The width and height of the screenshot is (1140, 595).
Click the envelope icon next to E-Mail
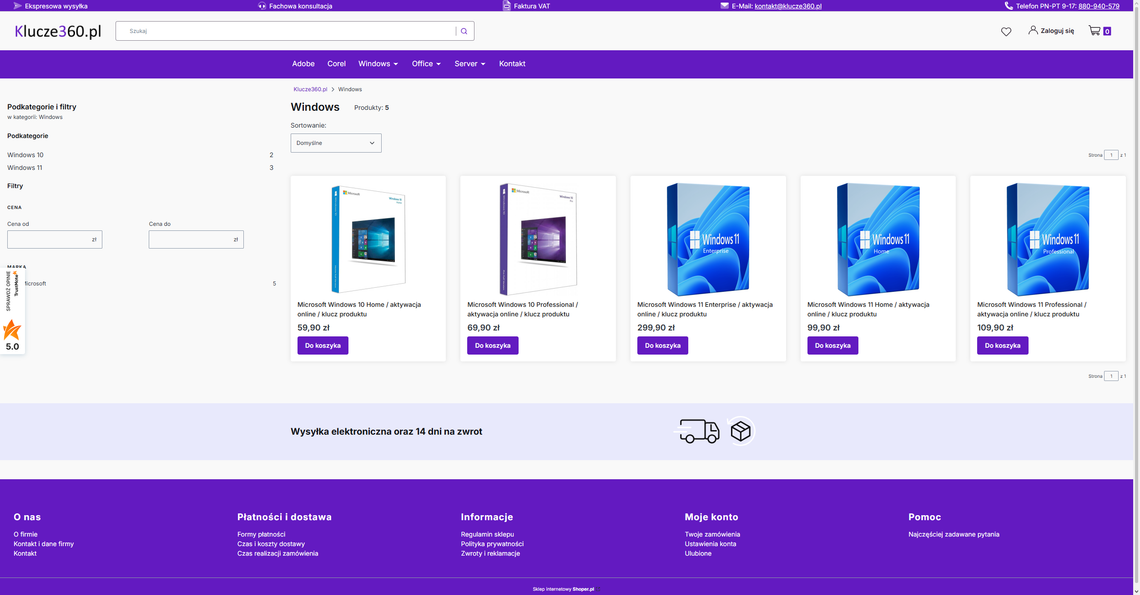725,5
